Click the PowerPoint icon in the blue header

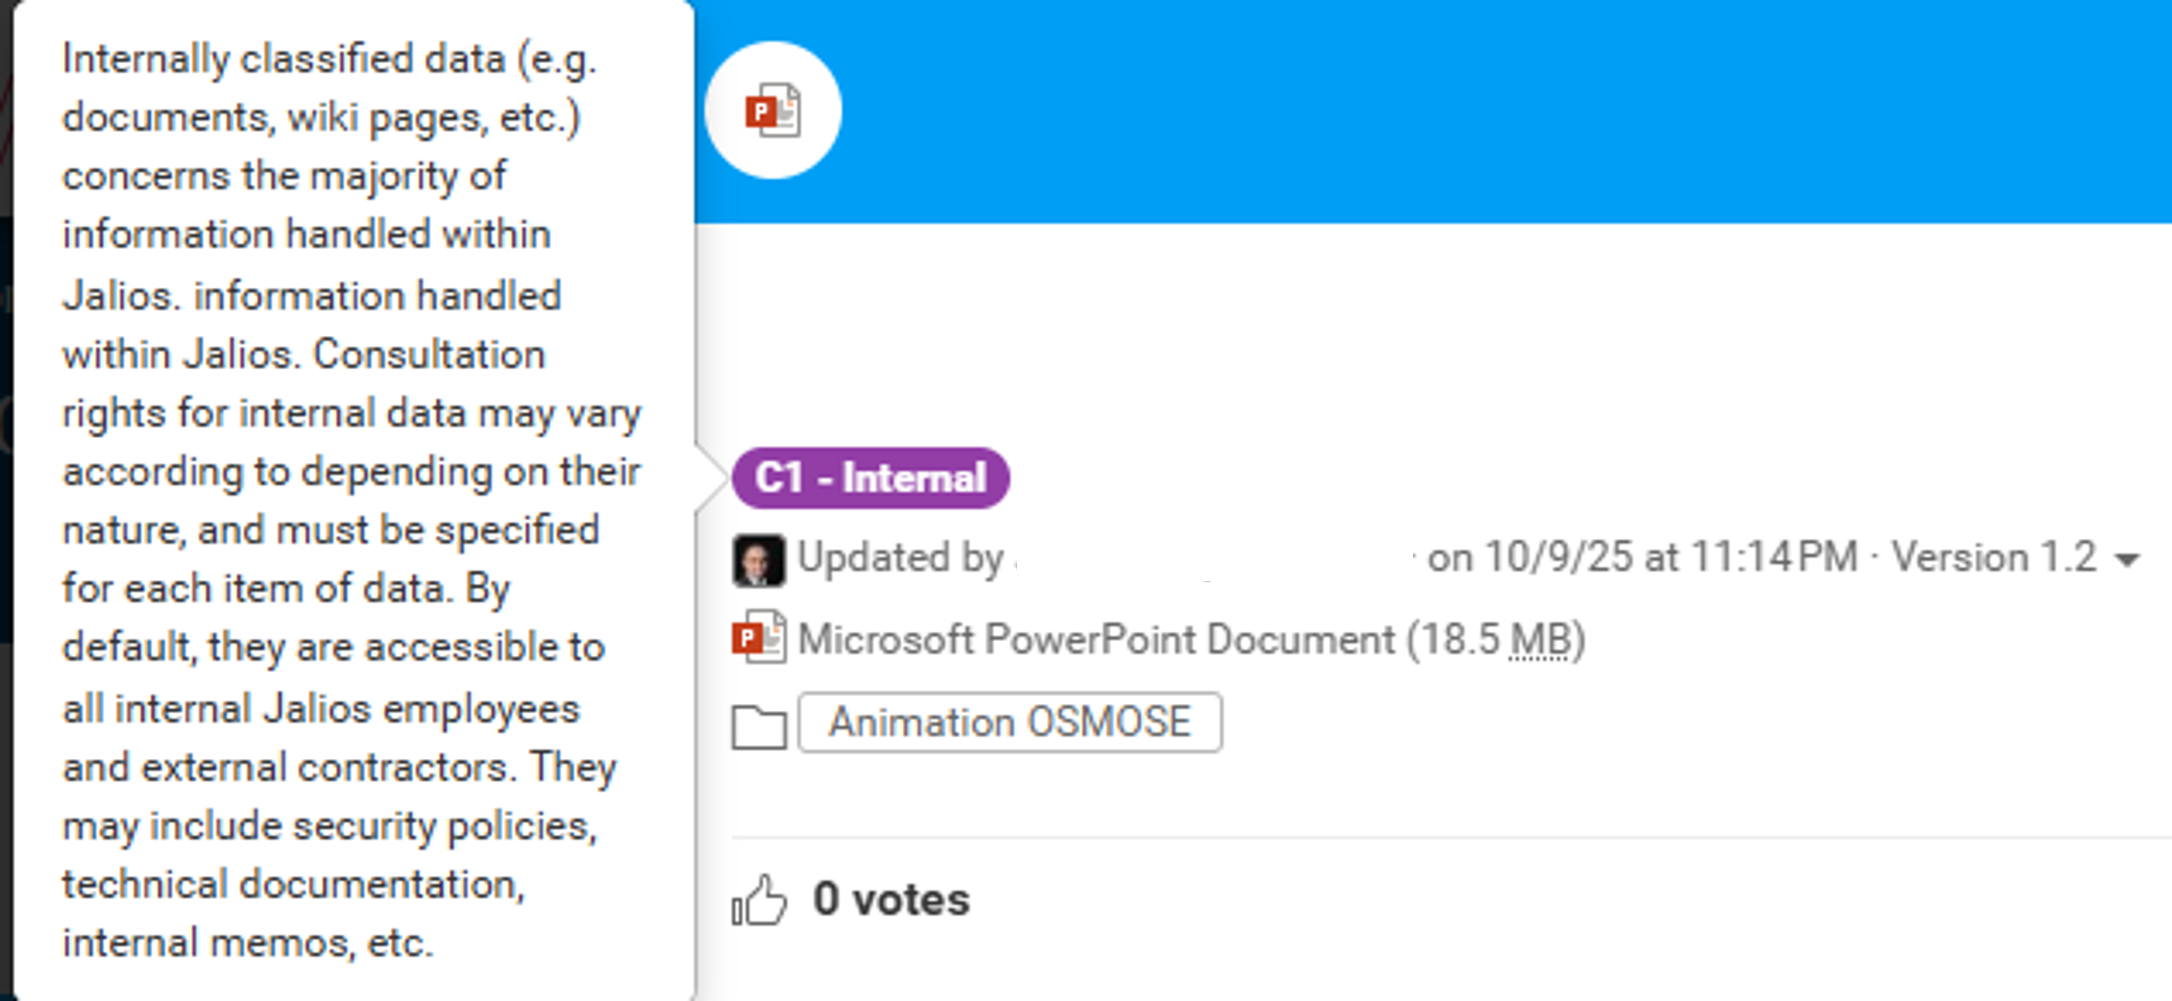(773, 110)
